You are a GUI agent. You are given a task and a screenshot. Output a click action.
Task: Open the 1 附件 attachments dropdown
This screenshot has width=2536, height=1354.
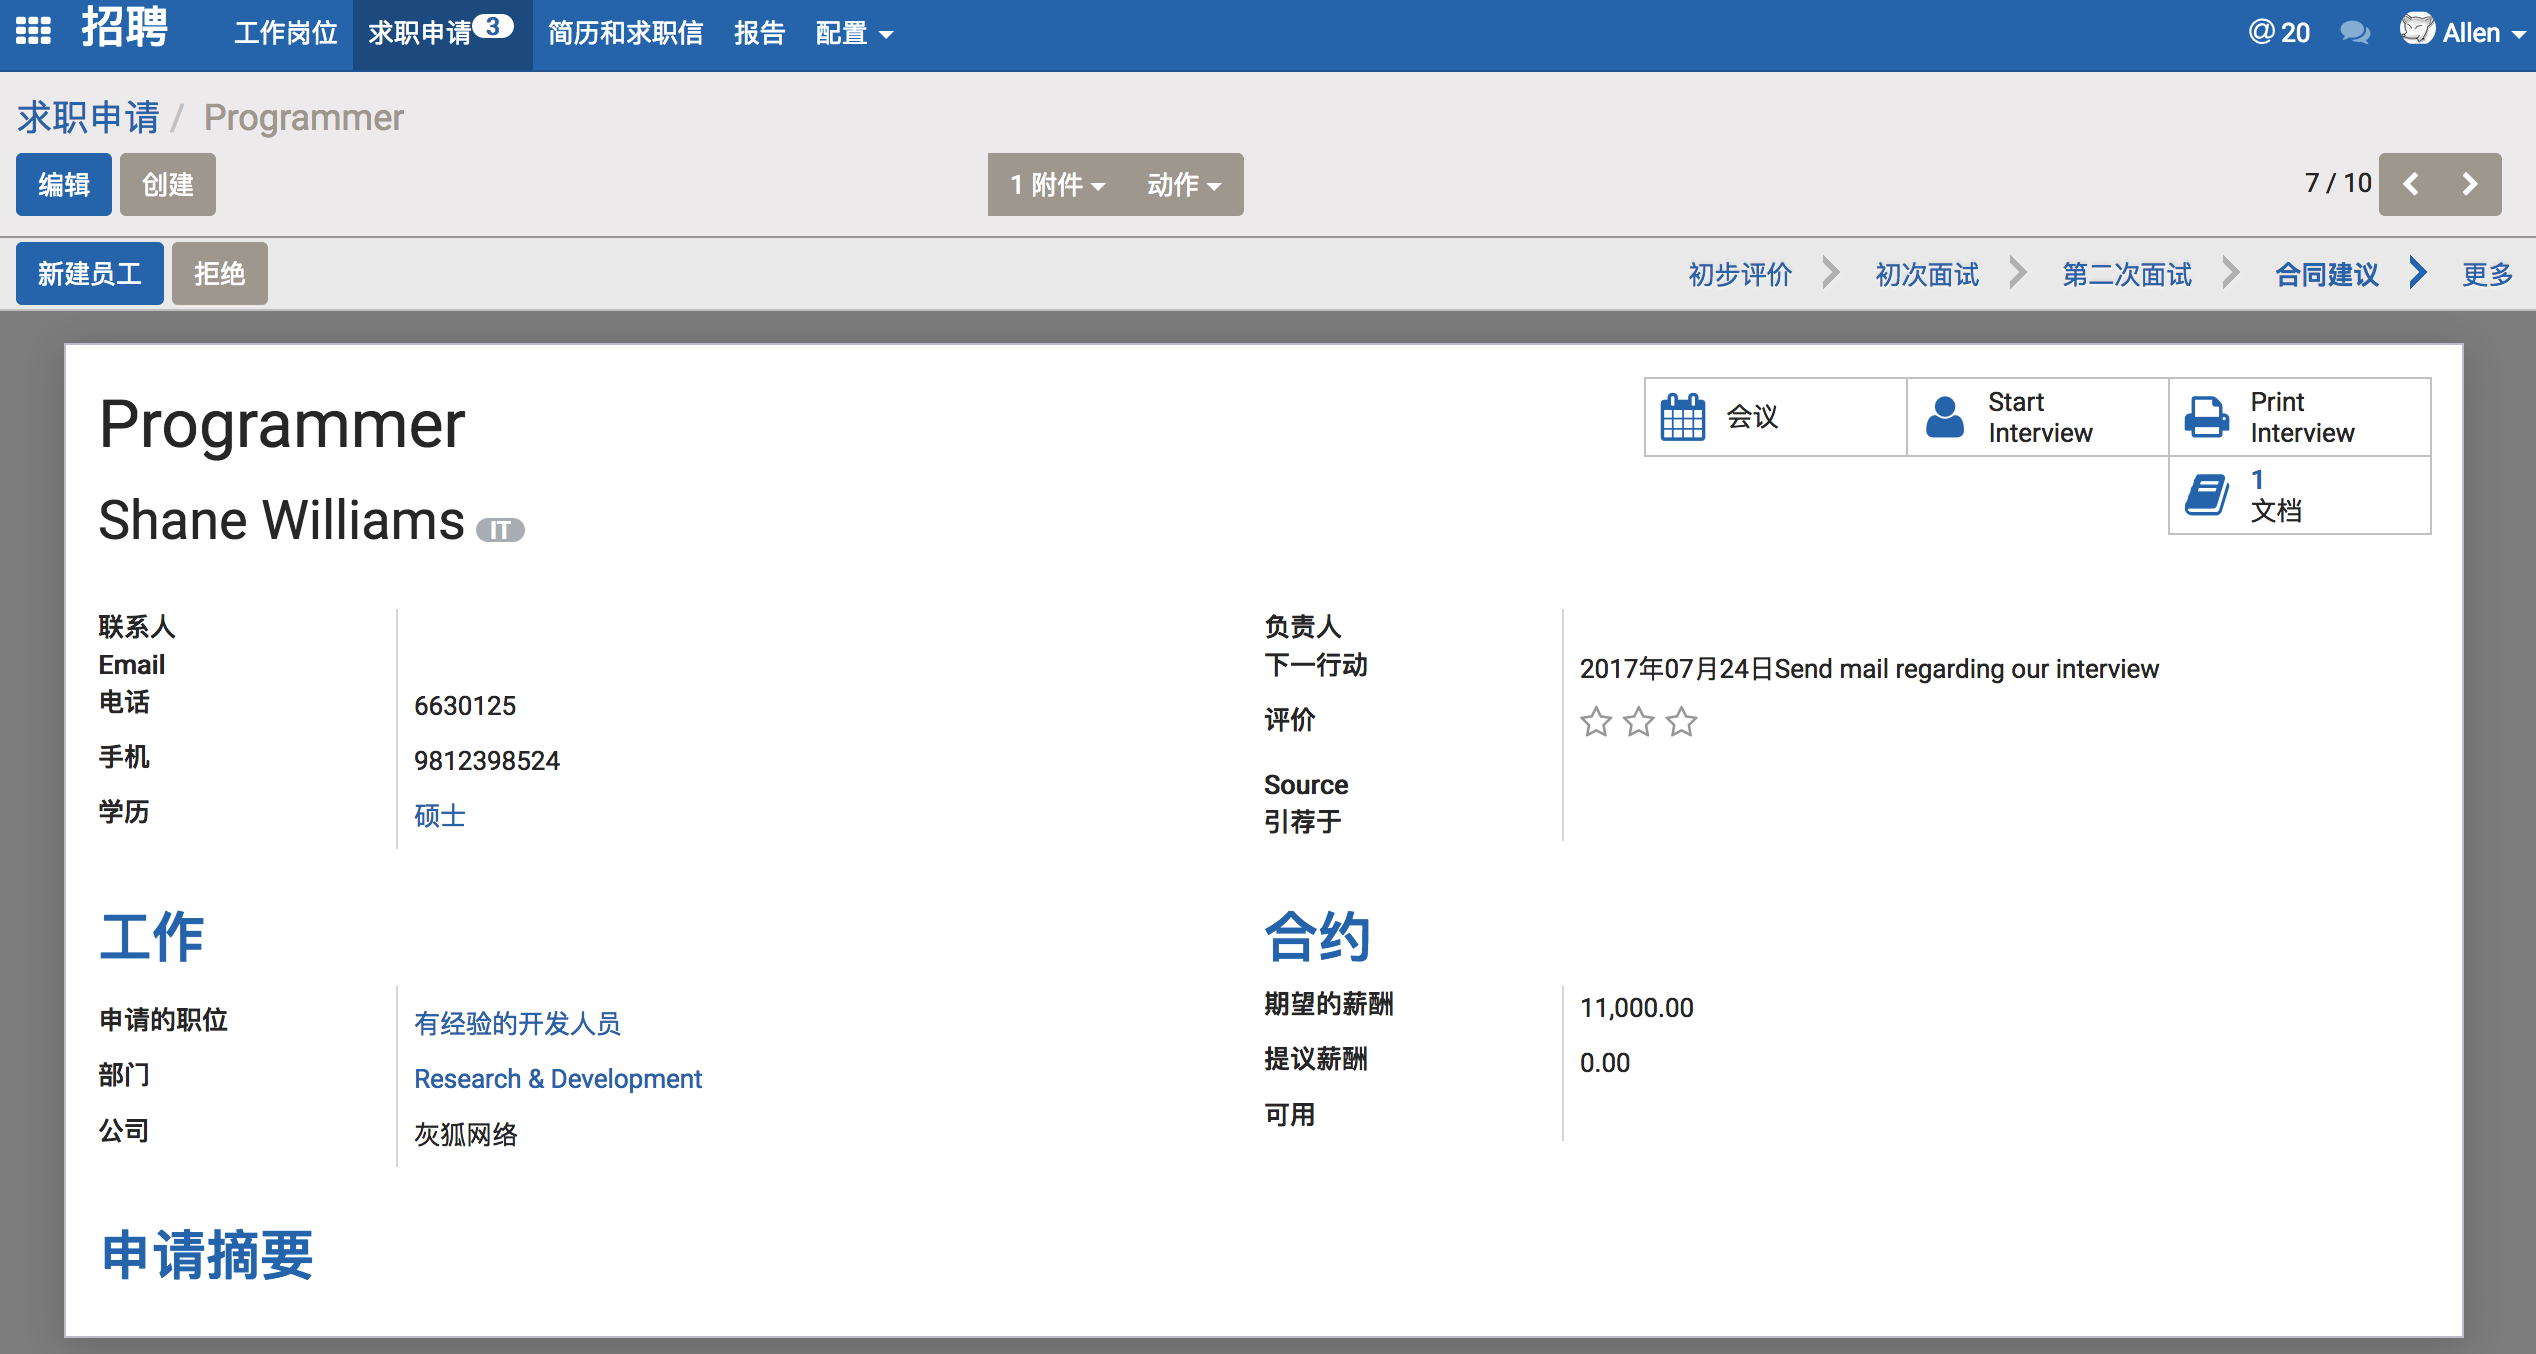pos(1056,185)
